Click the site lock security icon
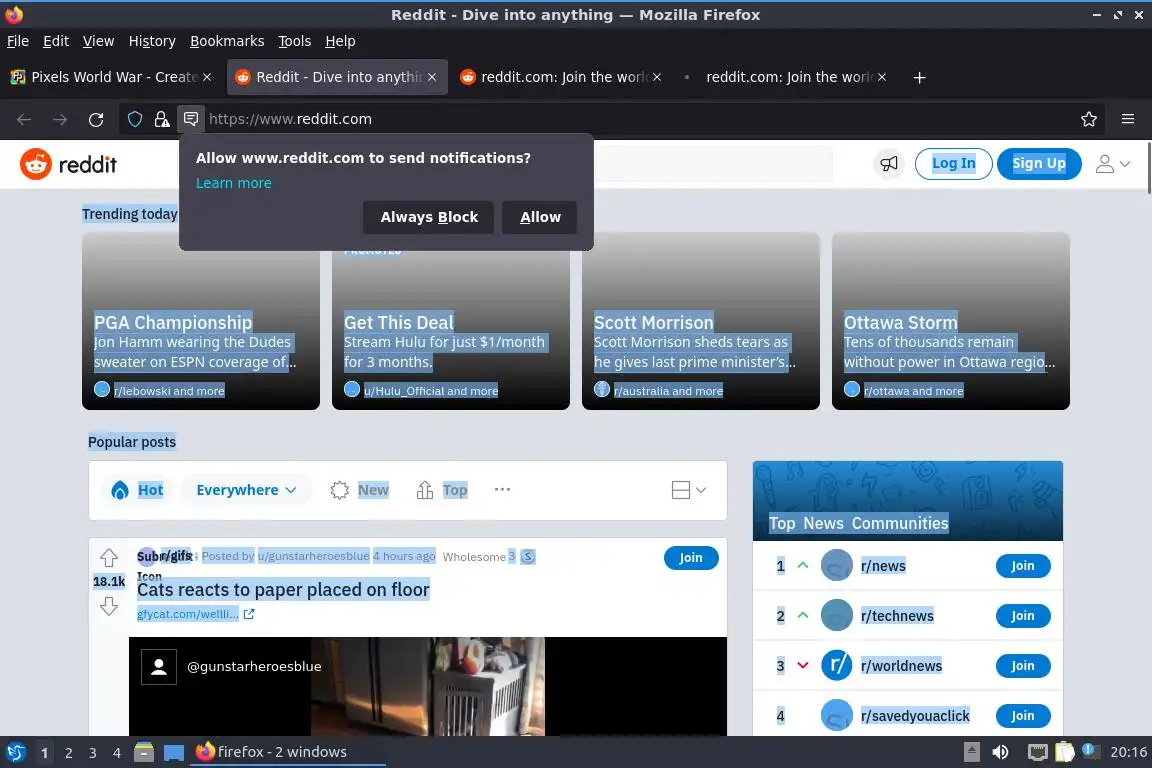Image resolution: width=1152 pixels, height=768 pixels. (x=162, y=119)
